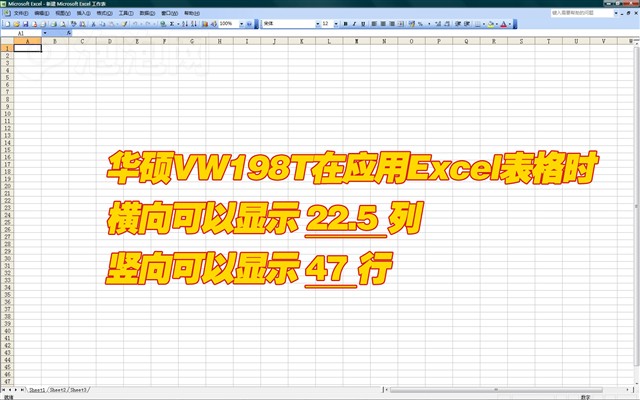
Task: Click the Cut scissors icon
Action: coord(93,24)
